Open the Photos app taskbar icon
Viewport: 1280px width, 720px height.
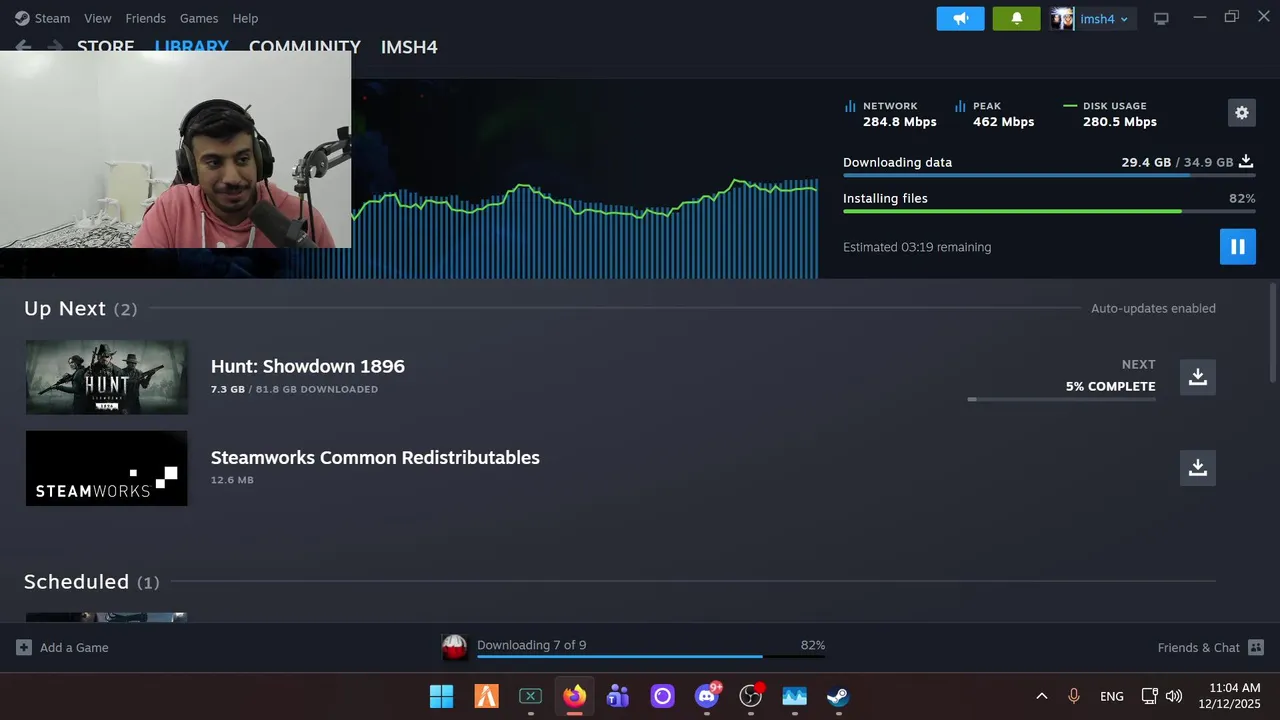click(x=795, y=696)
